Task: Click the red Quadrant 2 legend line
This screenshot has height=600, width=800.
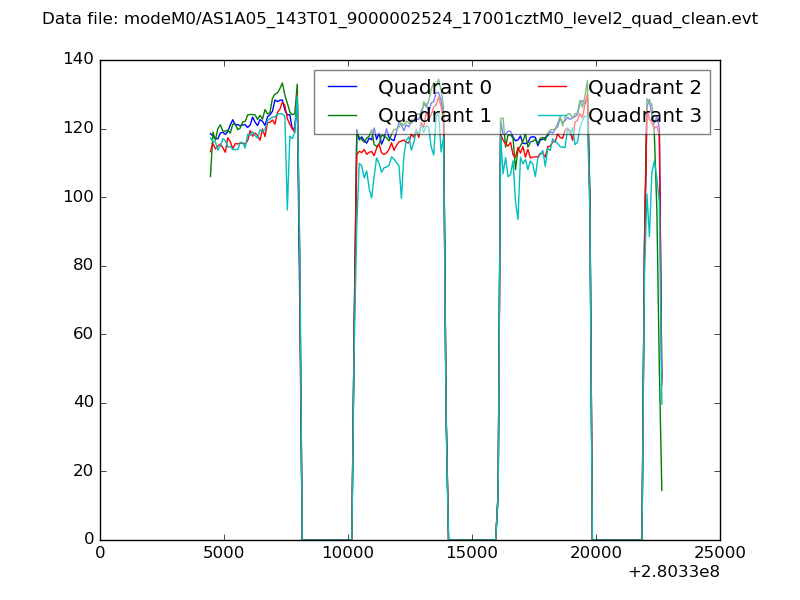Action: (553, 88)
